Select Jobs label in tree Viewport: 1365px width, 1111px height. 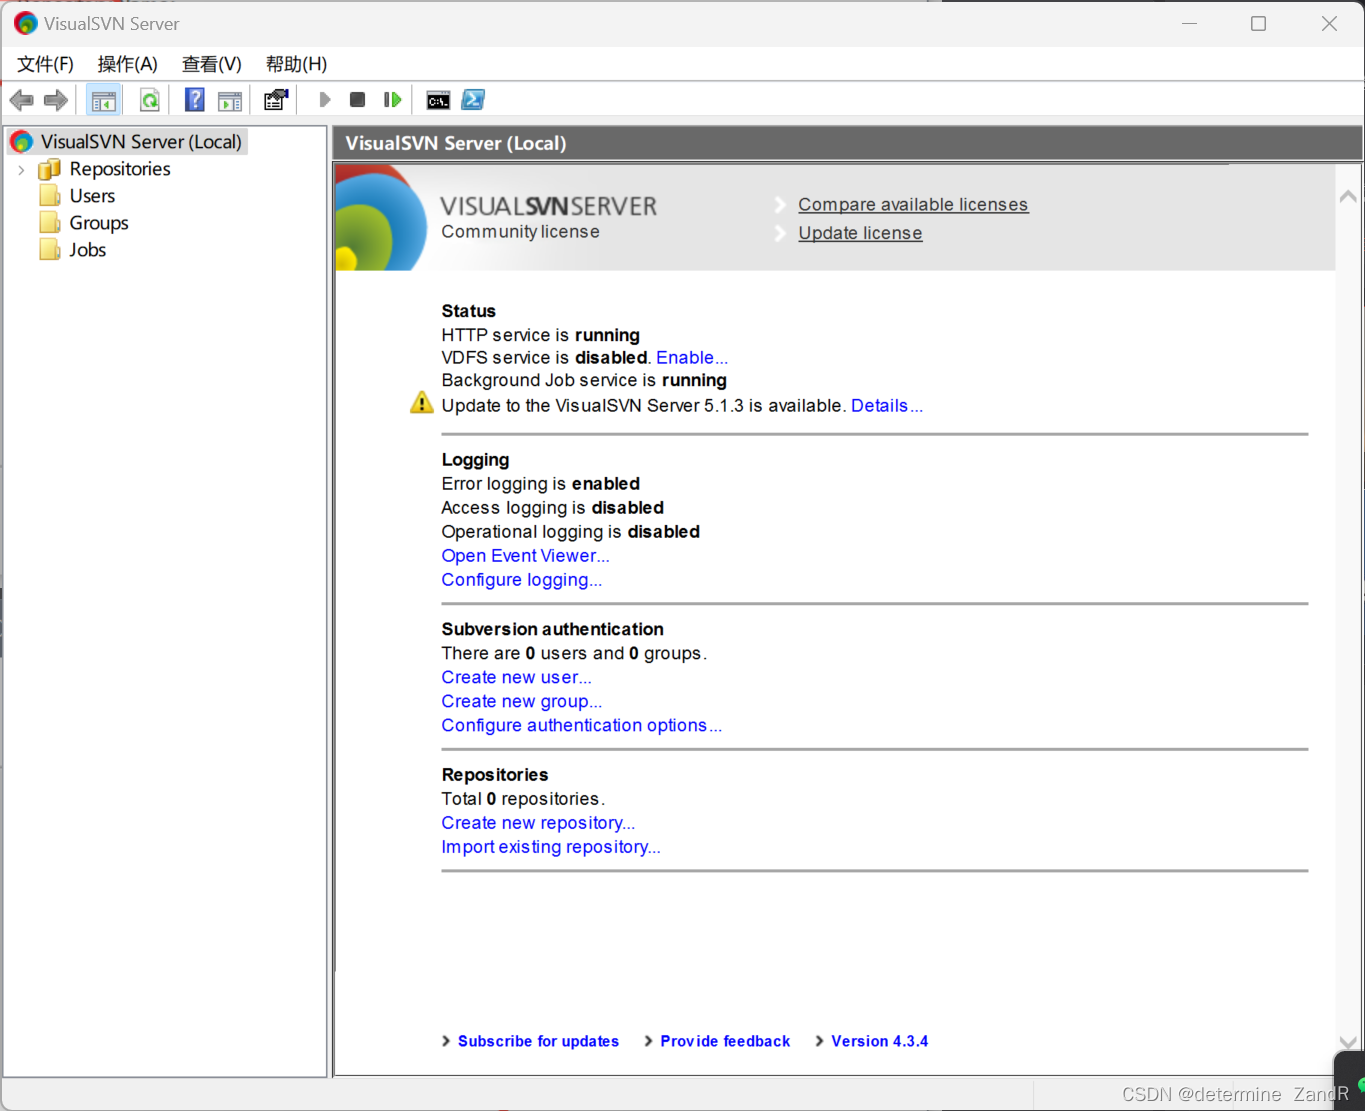coord(88,250)
